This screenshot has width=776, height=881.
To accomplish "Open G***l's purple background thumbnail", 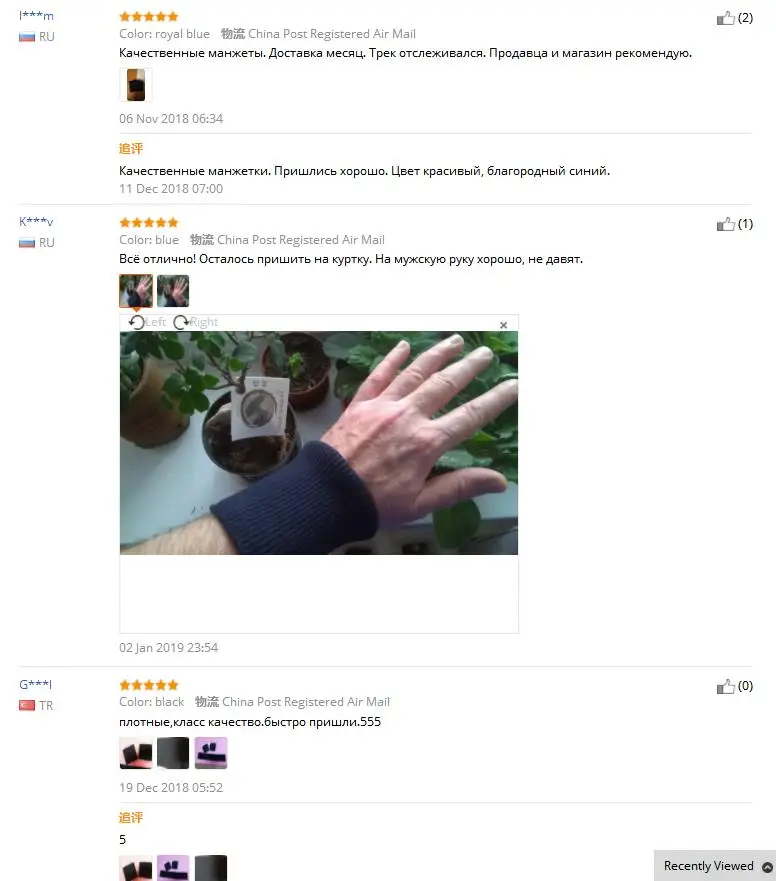I will click(211, 753).
